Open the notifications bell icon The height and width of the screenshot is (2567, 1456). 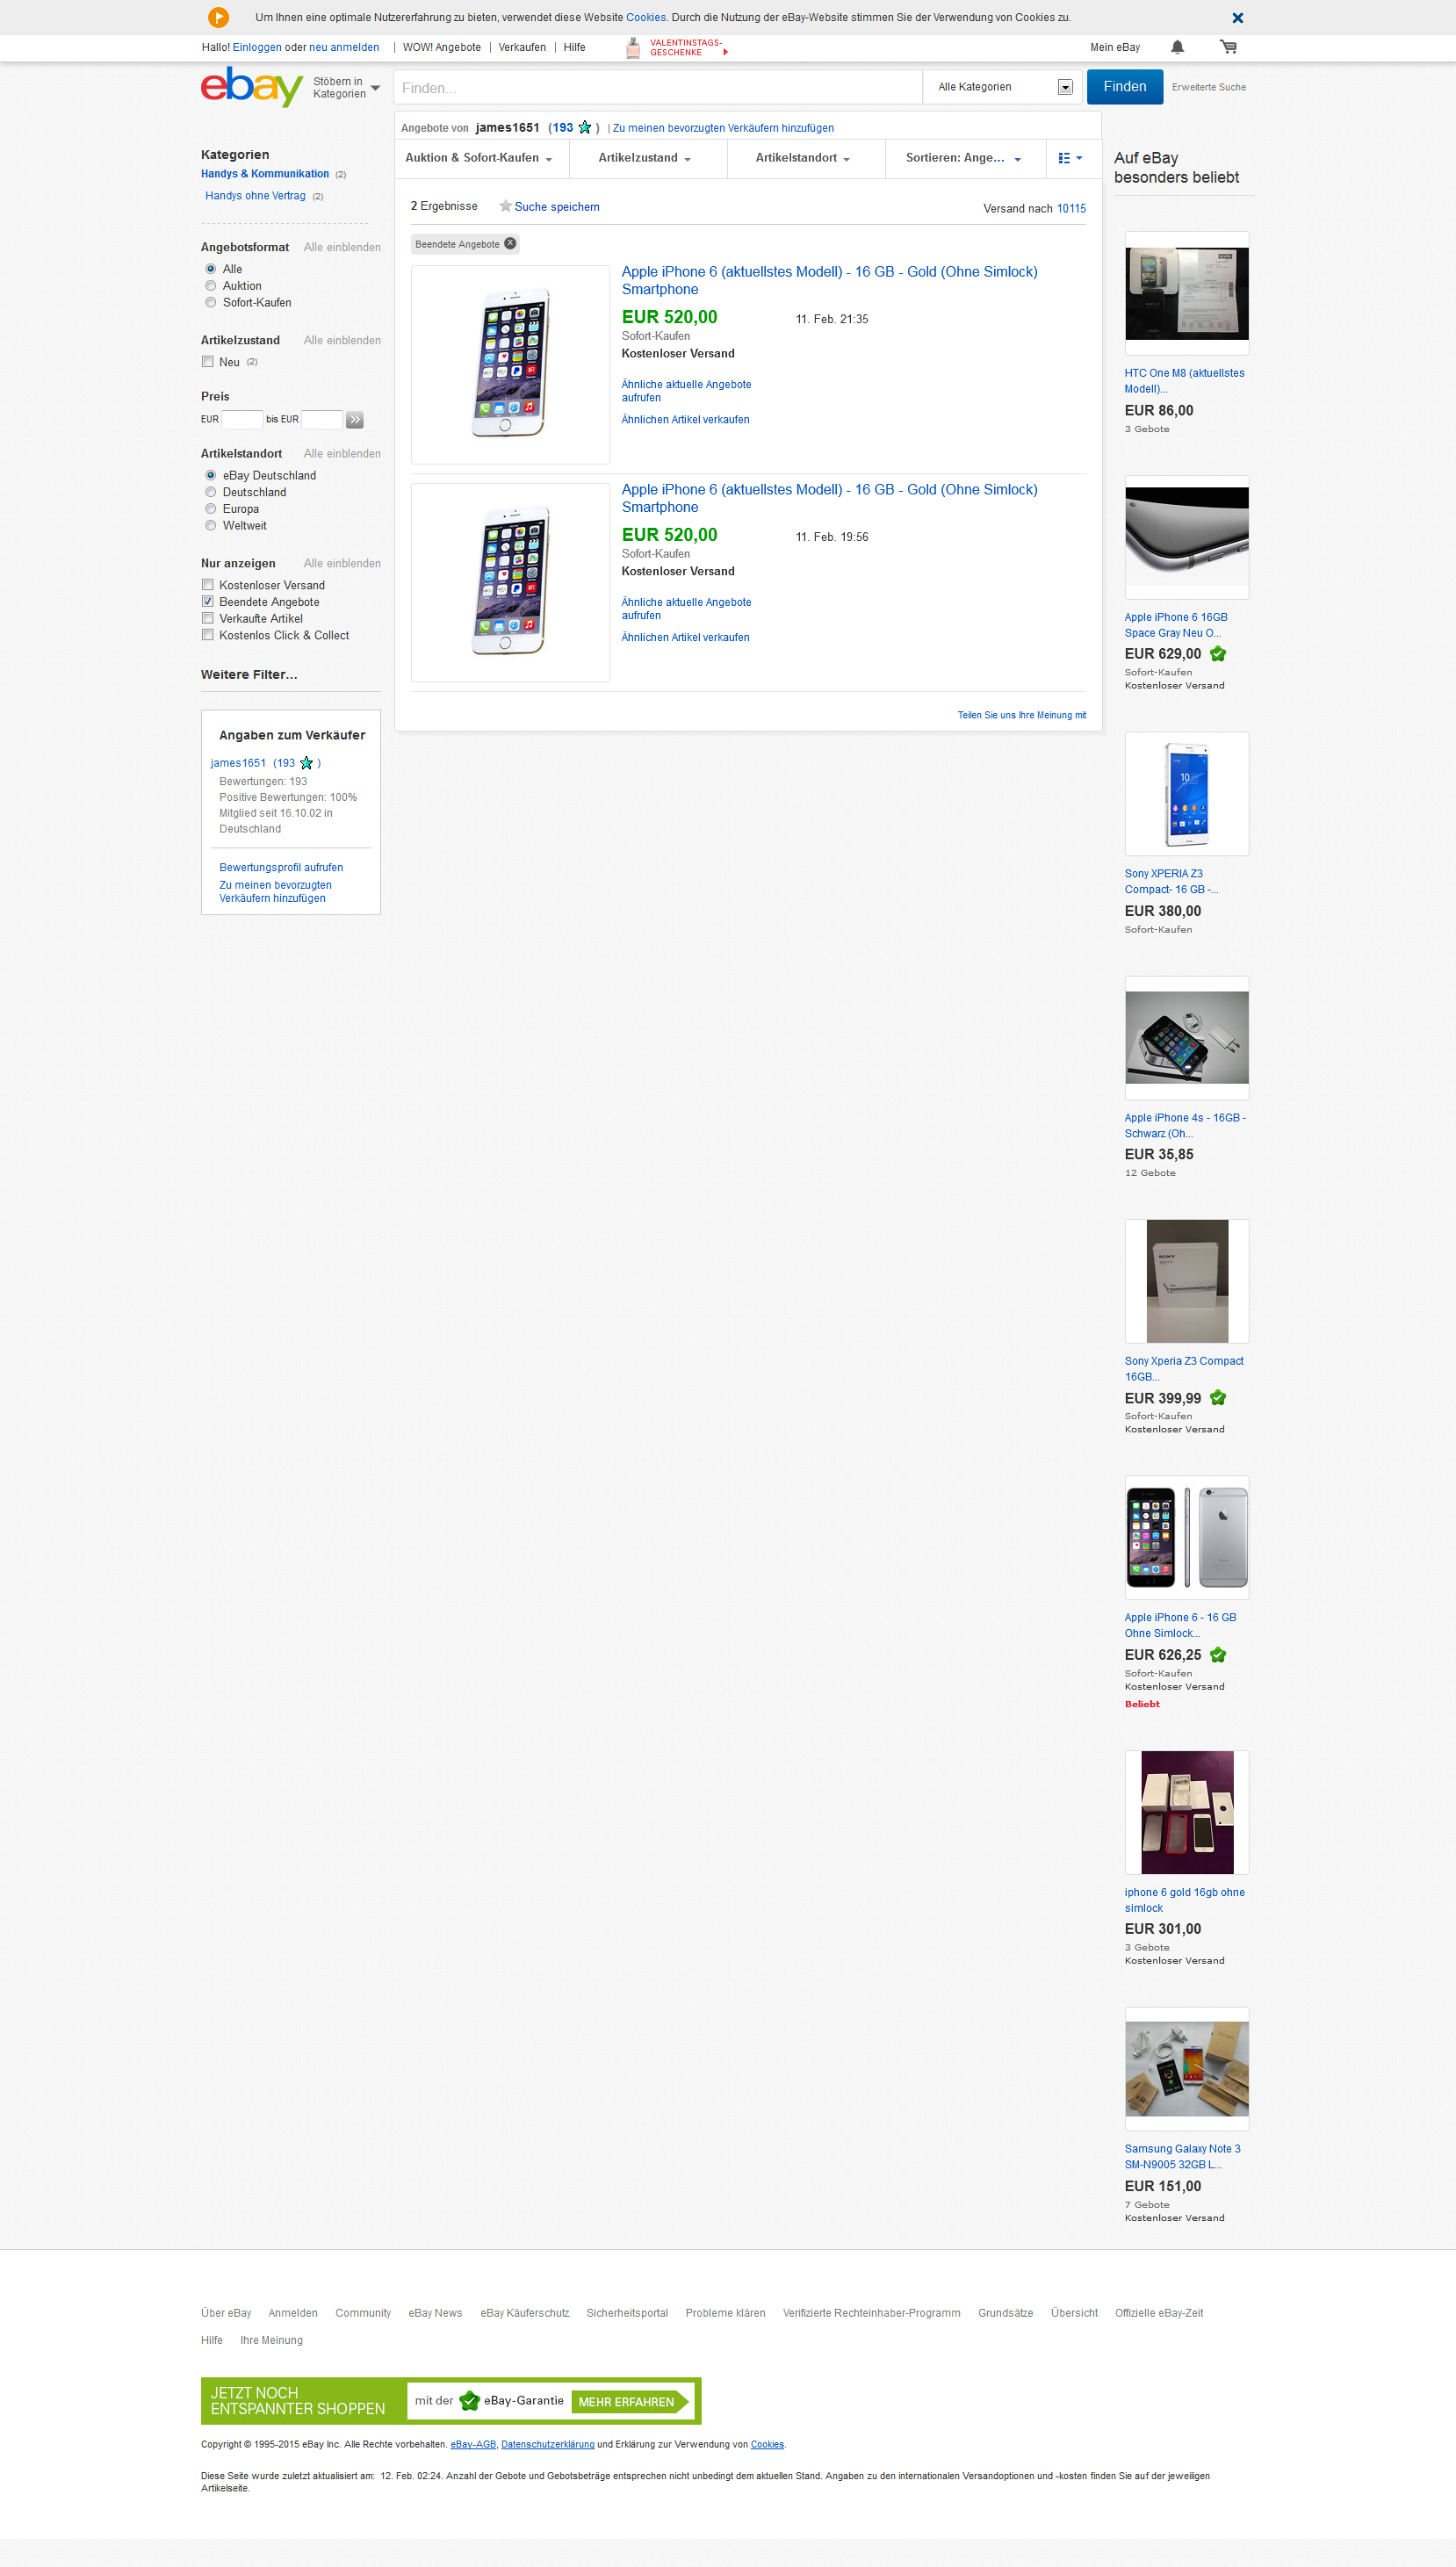coord(1177,47)
